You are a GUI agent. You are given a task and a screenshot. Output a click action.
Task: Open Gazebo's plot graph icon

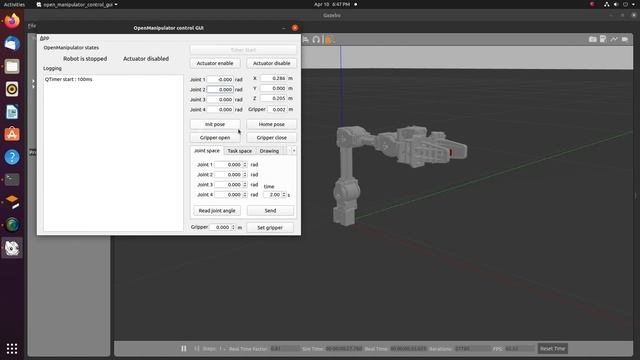tap(614, 39)
